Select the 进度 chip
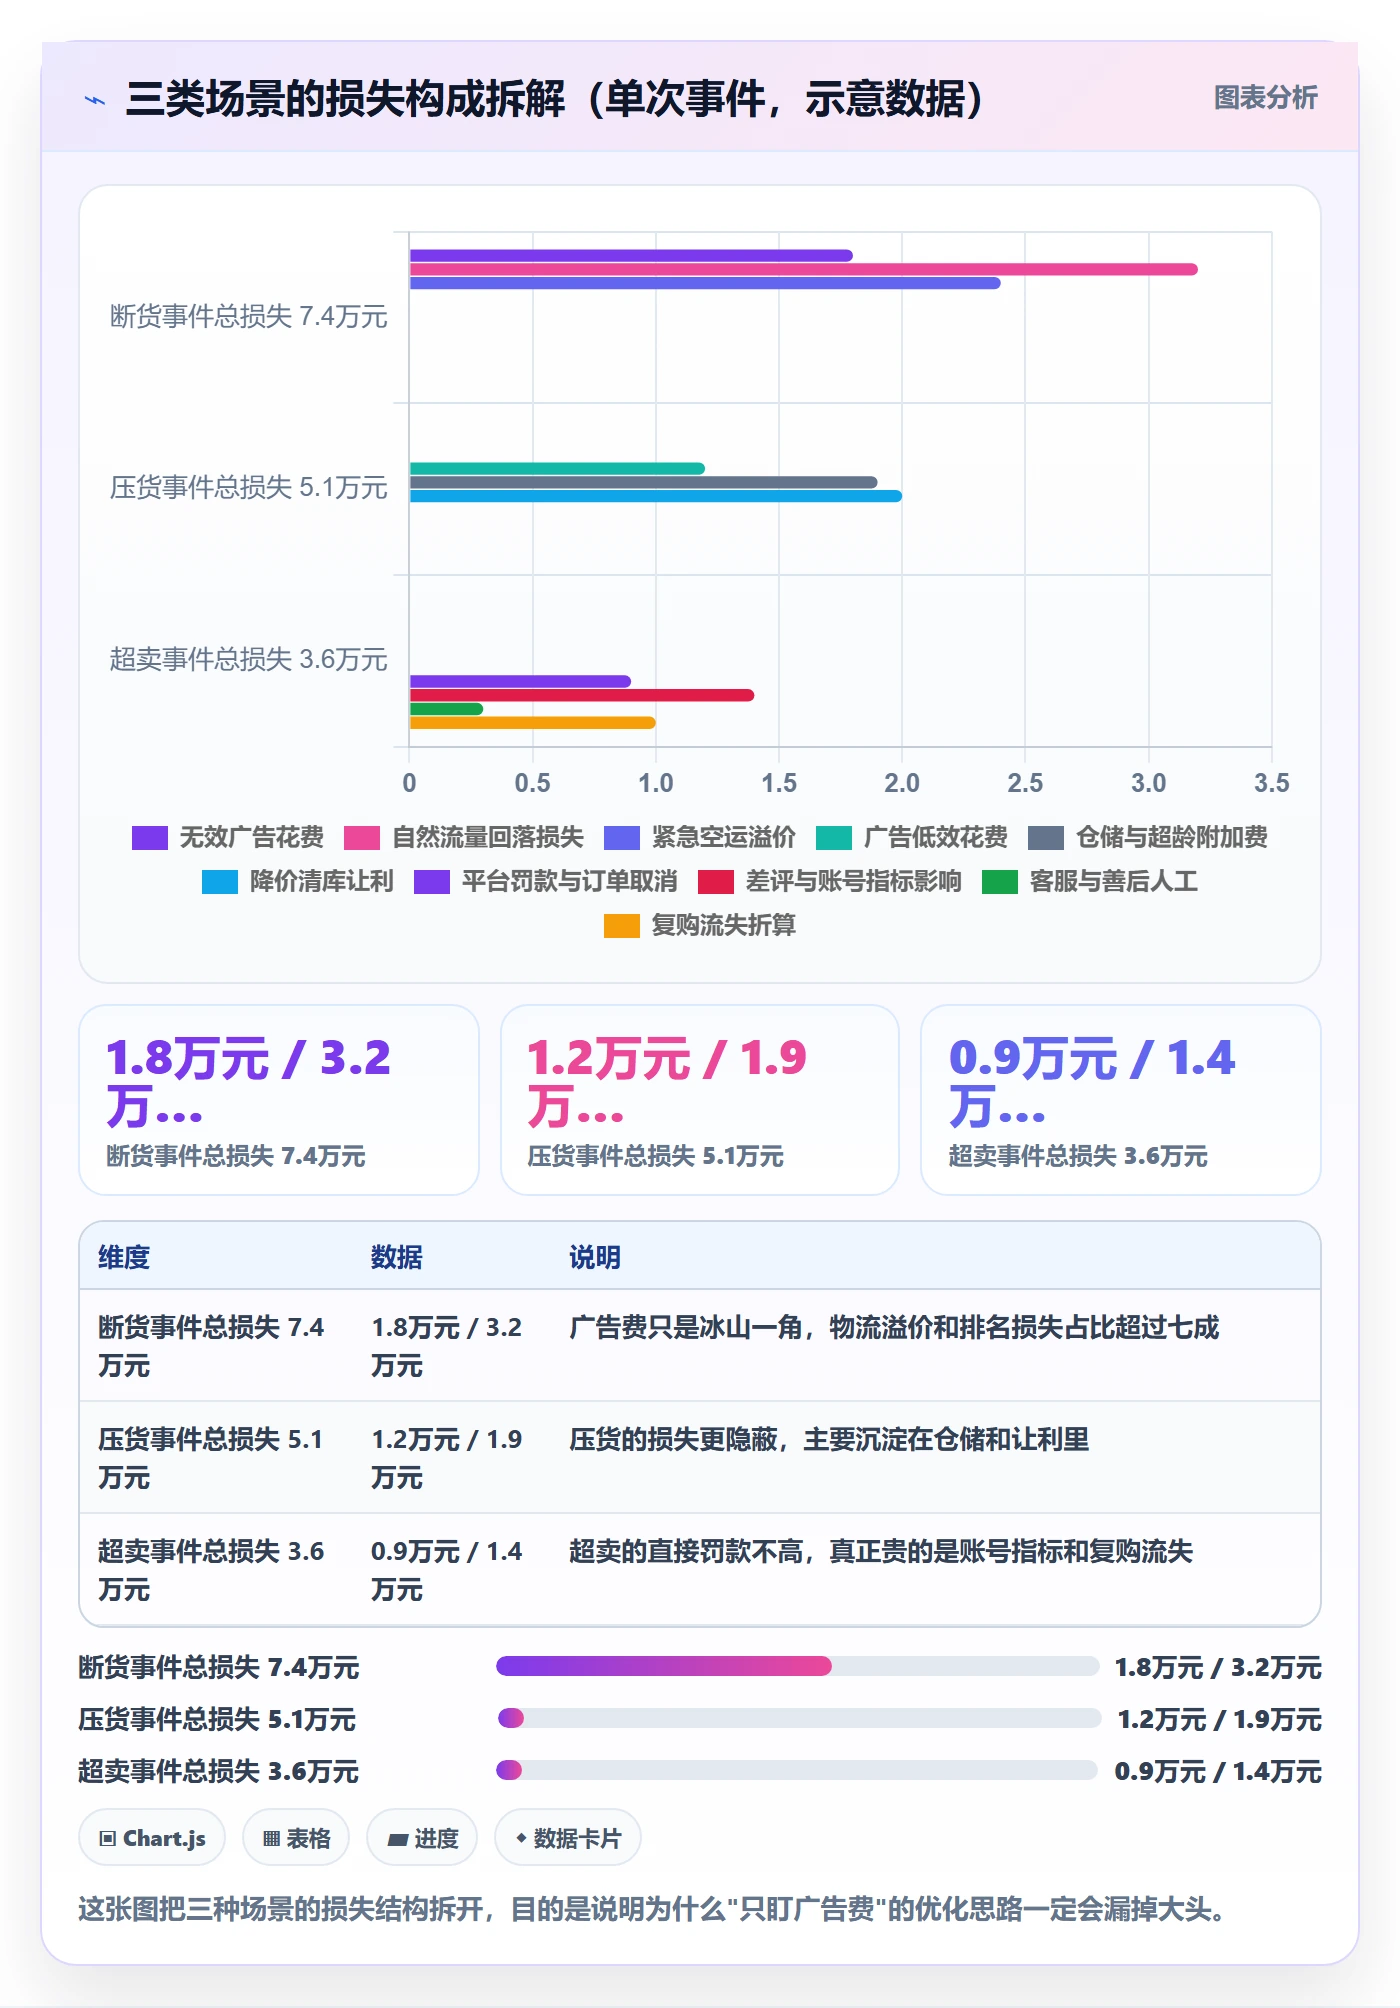This screenshot has height=2008, width=1400. [422, 1838]
